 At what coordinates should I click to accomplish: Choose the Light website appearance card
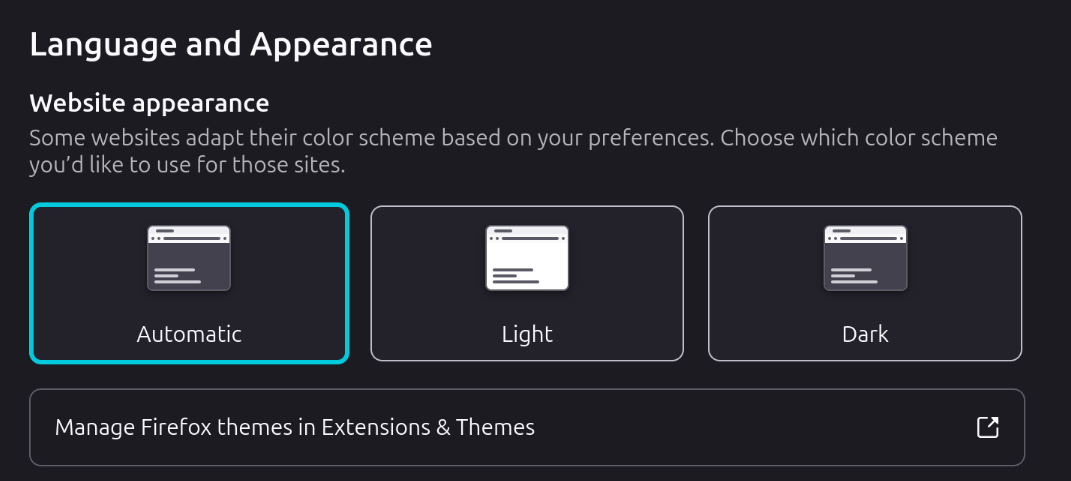(527, 283)
